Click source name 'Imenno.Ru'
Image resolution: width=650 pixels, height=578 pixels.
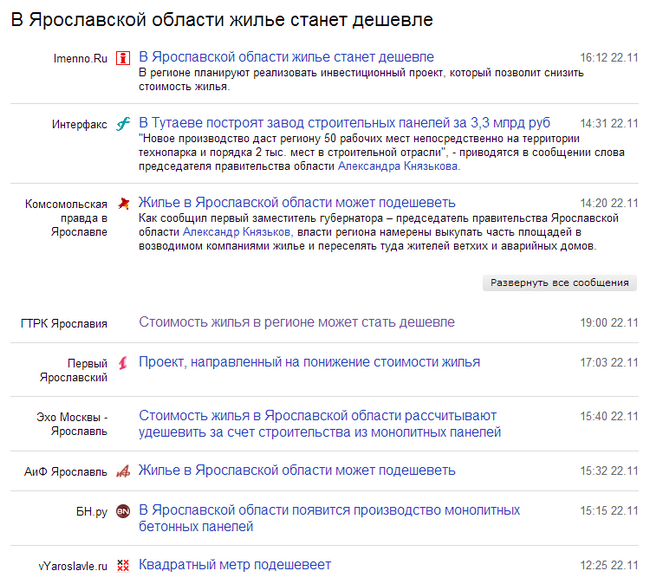(80, 58)
